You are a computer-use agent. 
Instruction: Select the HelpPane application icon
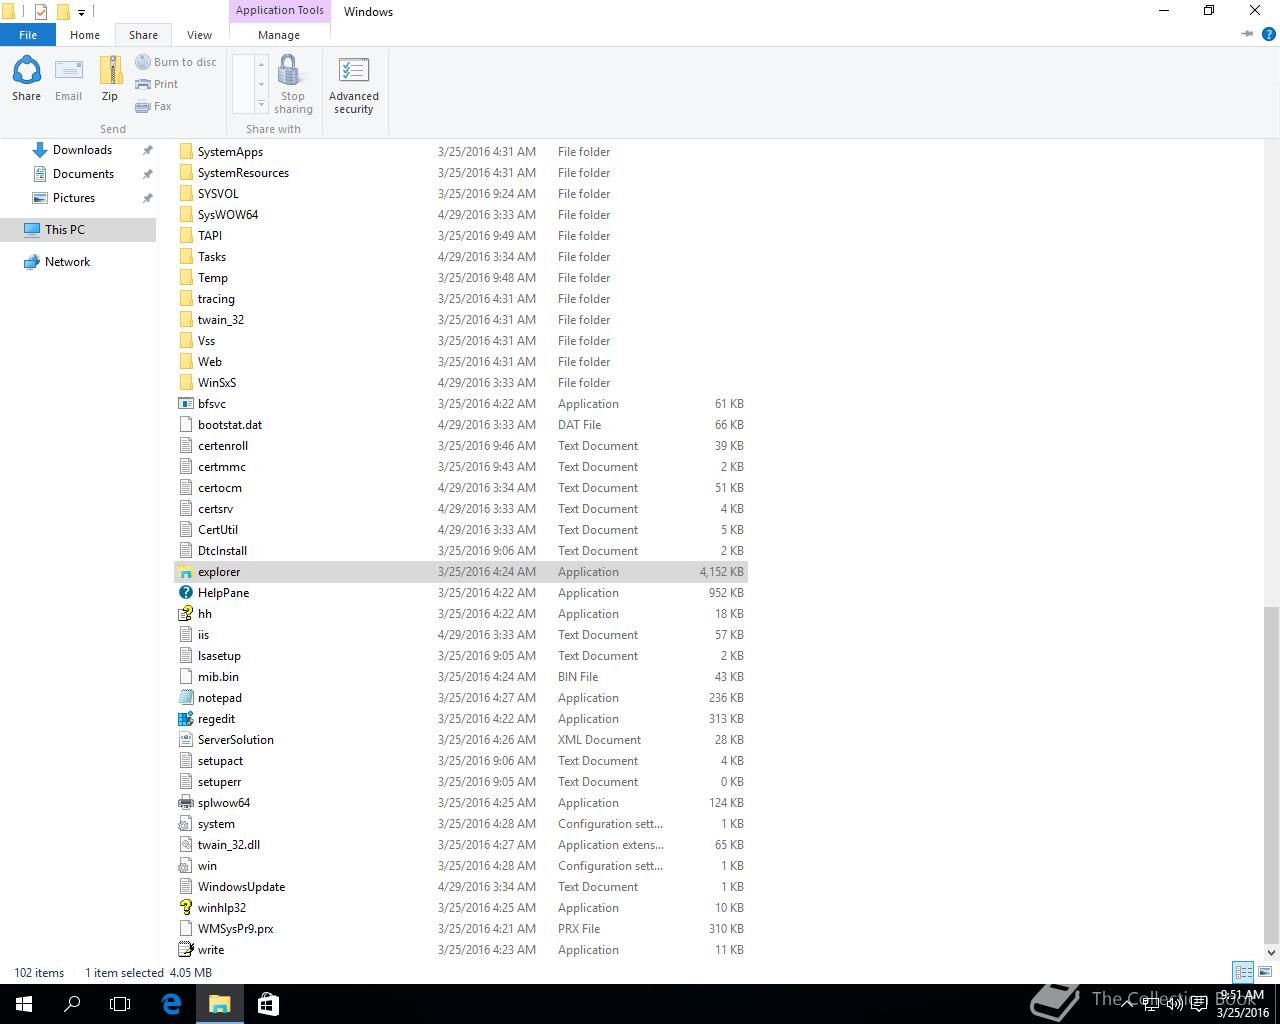click(x=186, y=593)
